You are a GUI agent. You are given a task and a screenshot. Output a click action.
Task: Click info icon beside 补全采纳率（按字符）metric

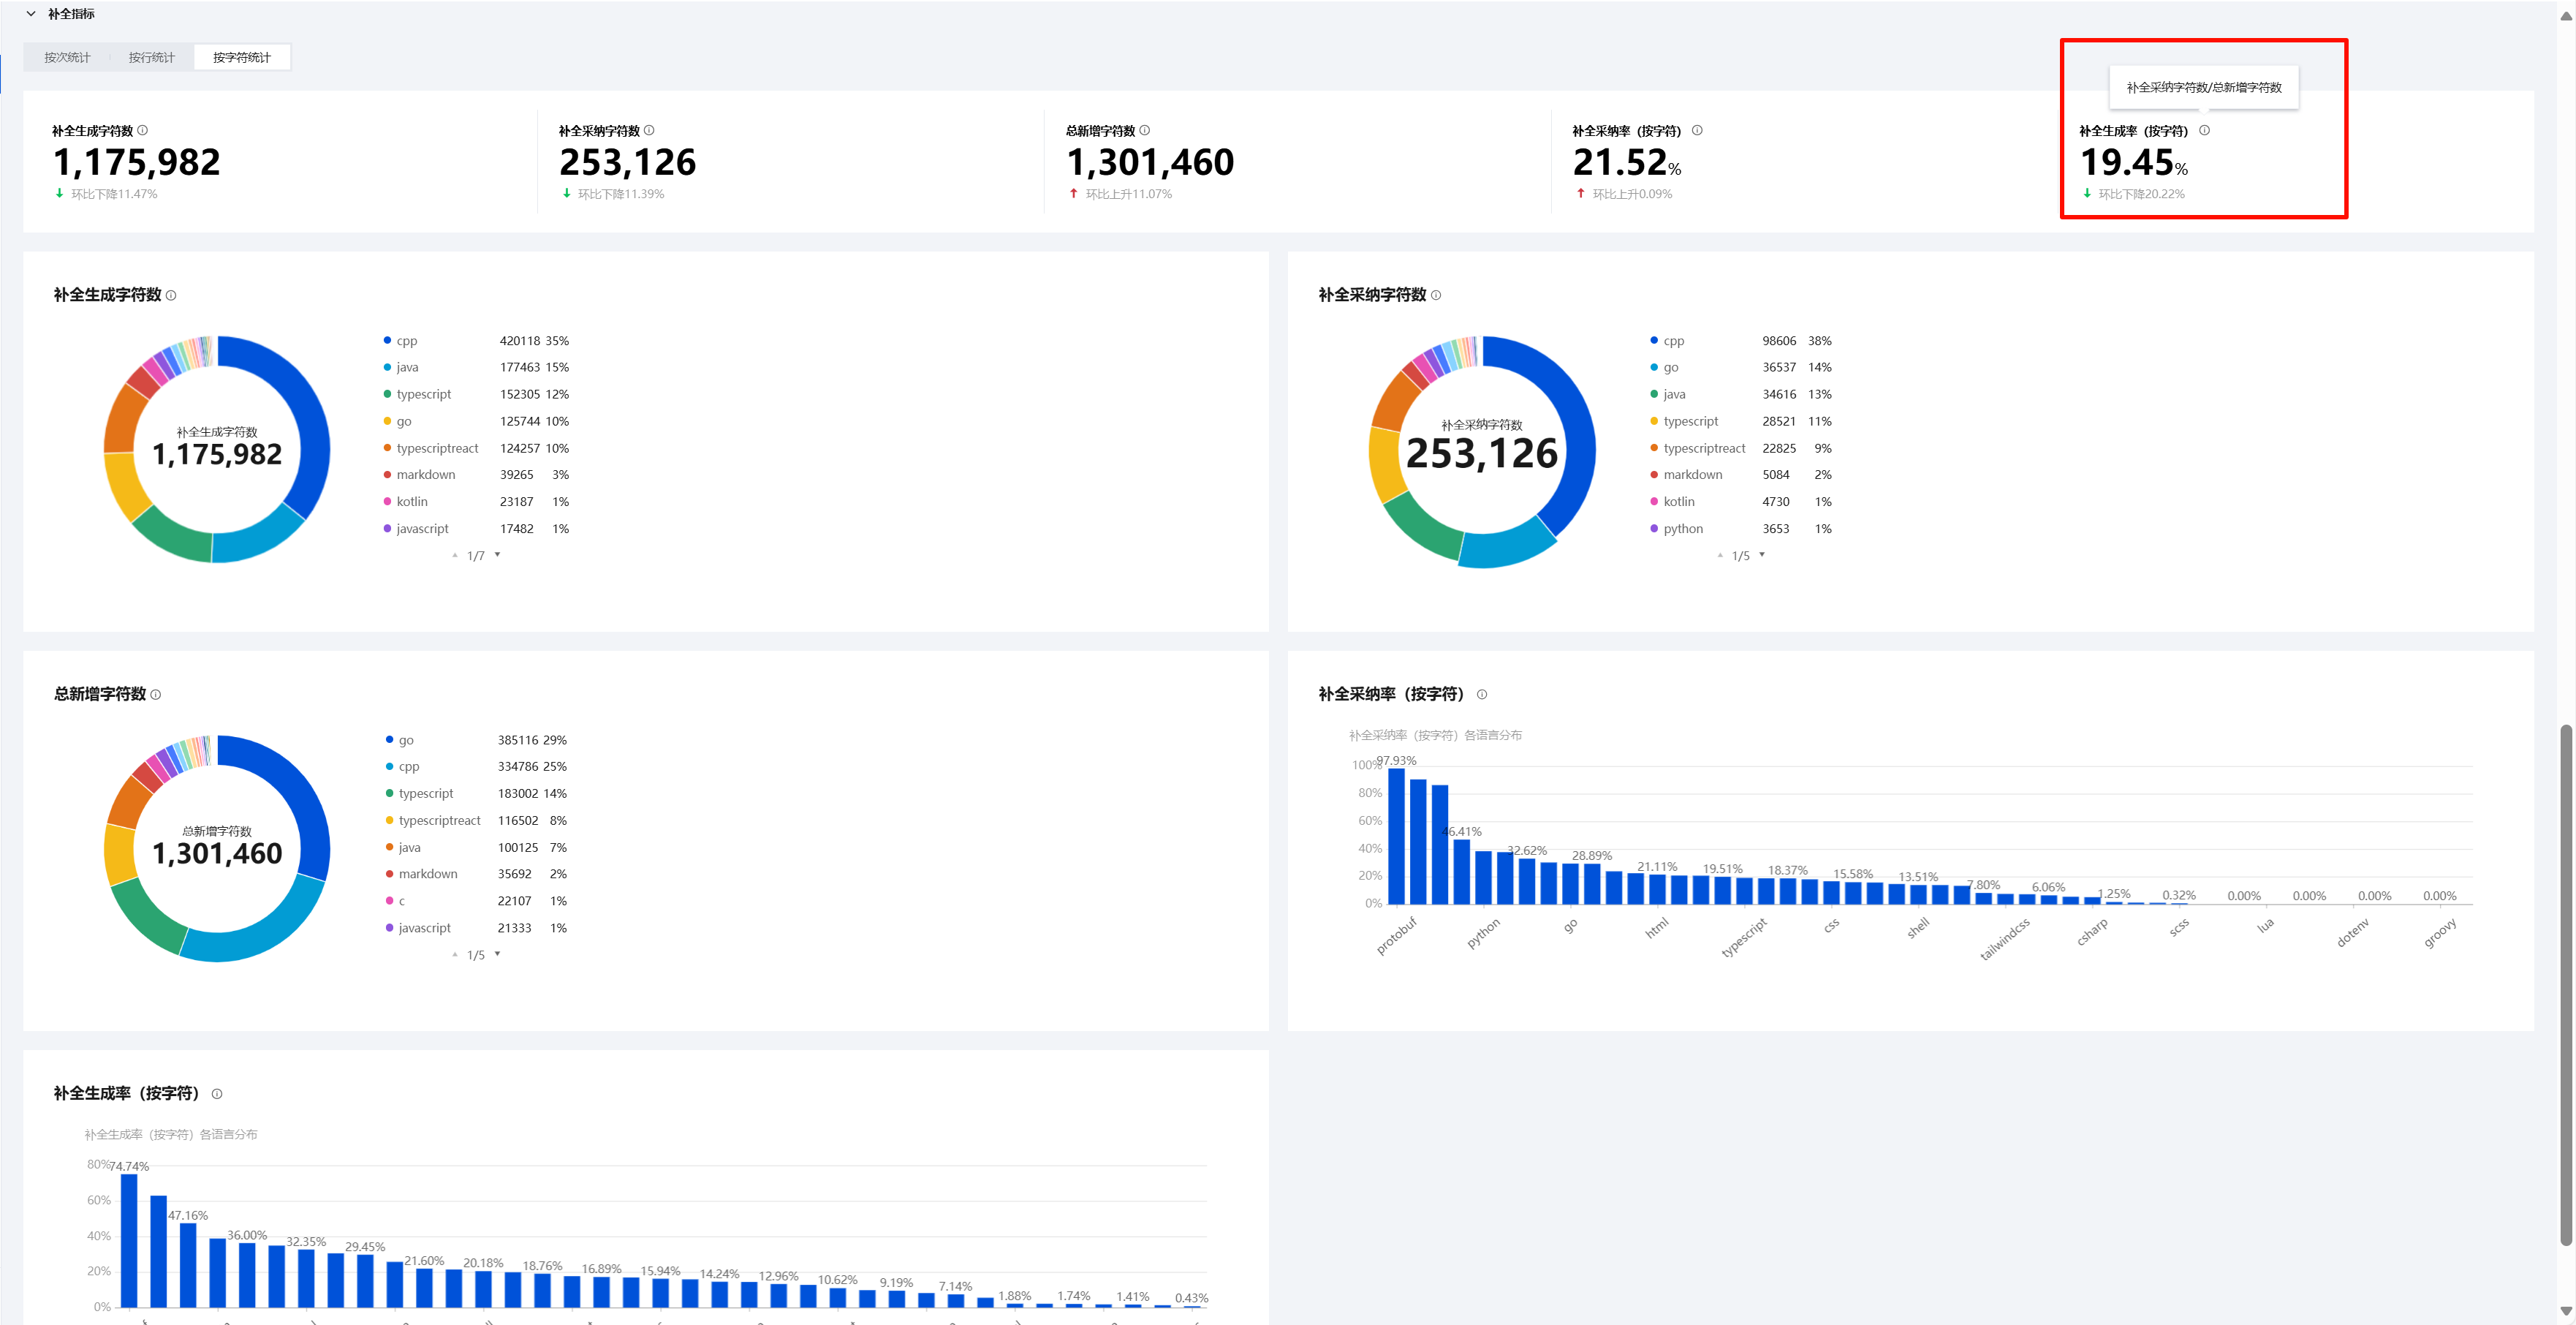1697,130
